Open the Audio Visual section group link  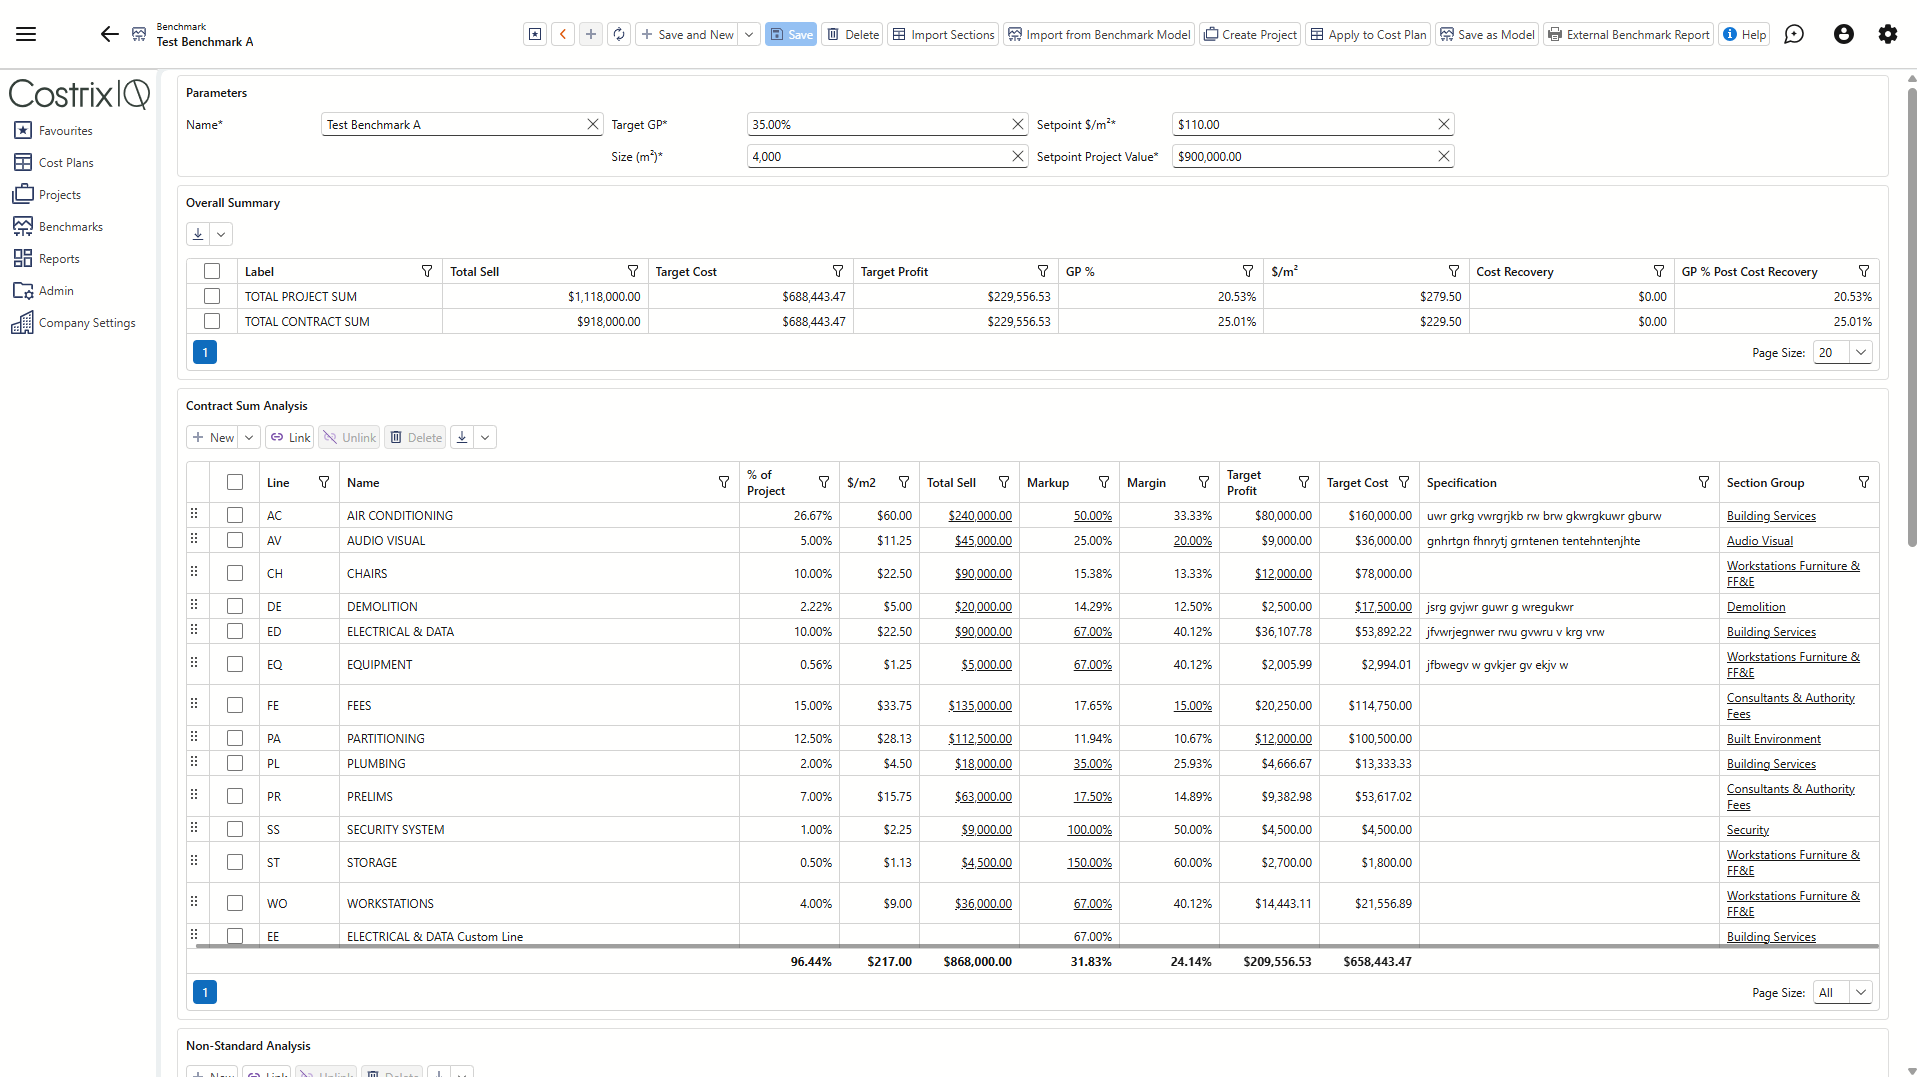1760,541
